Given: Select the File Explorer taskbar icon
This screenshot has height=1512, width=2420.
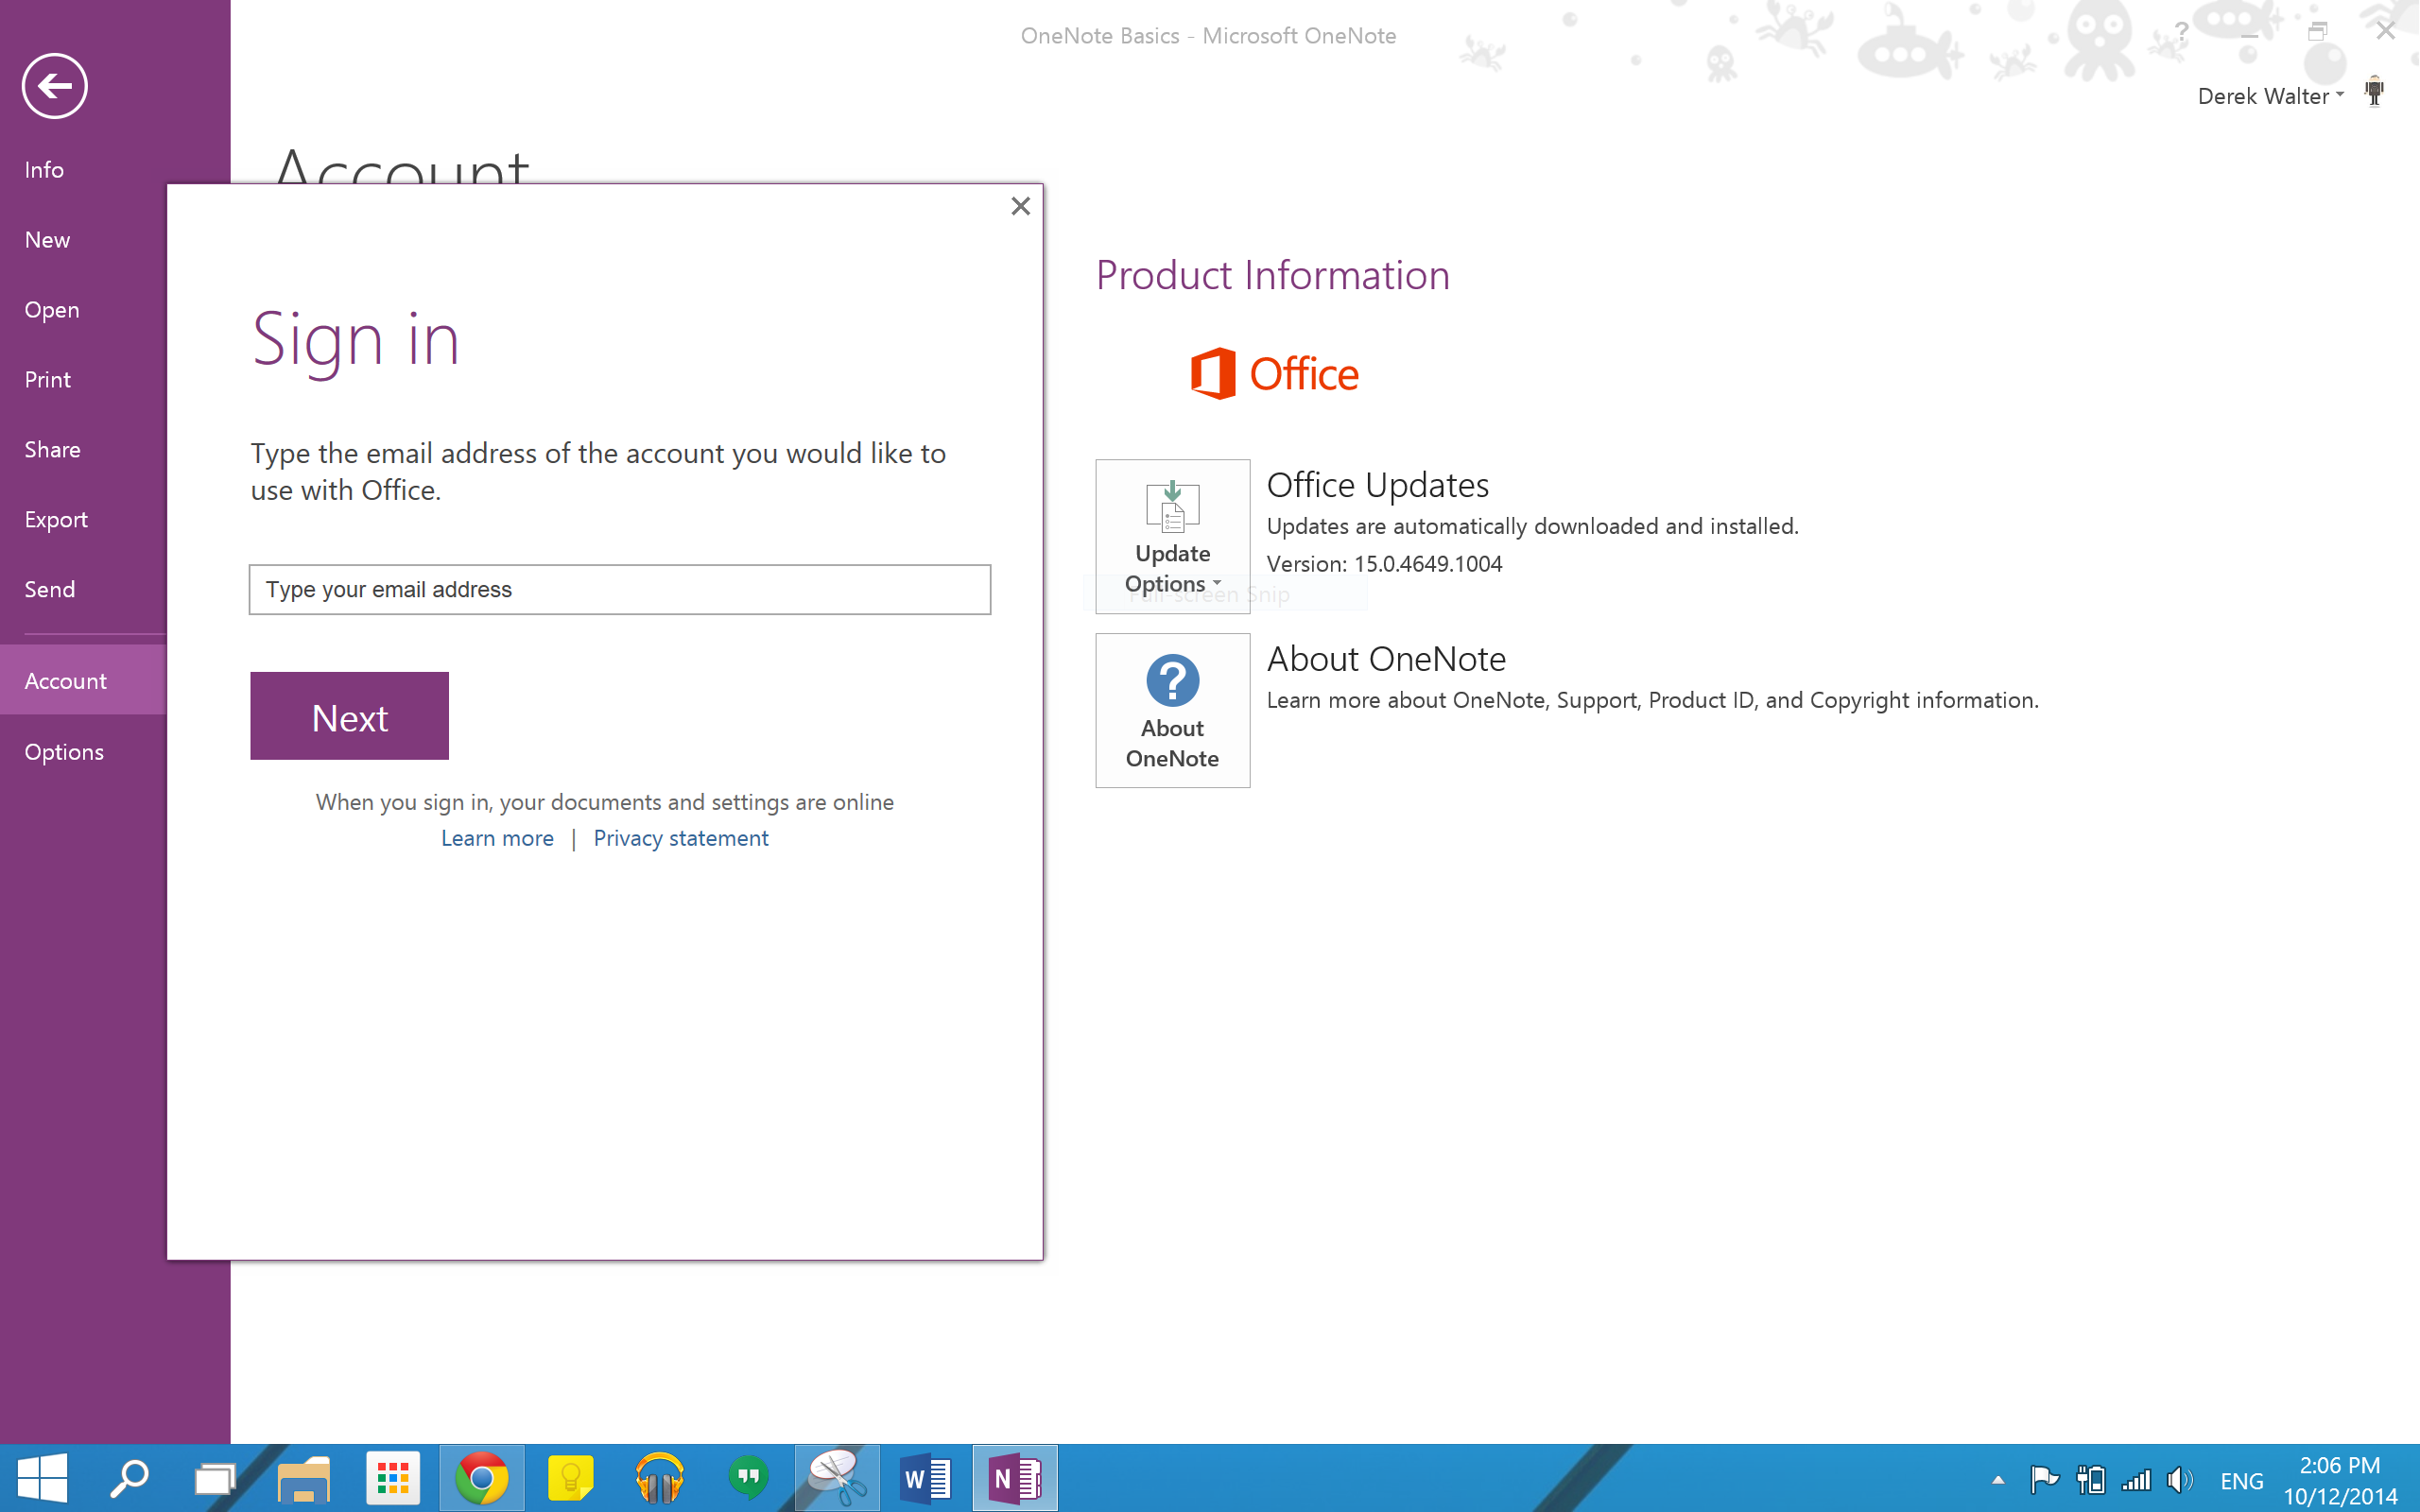Looking at the screenshot, I should point(305,1479).
